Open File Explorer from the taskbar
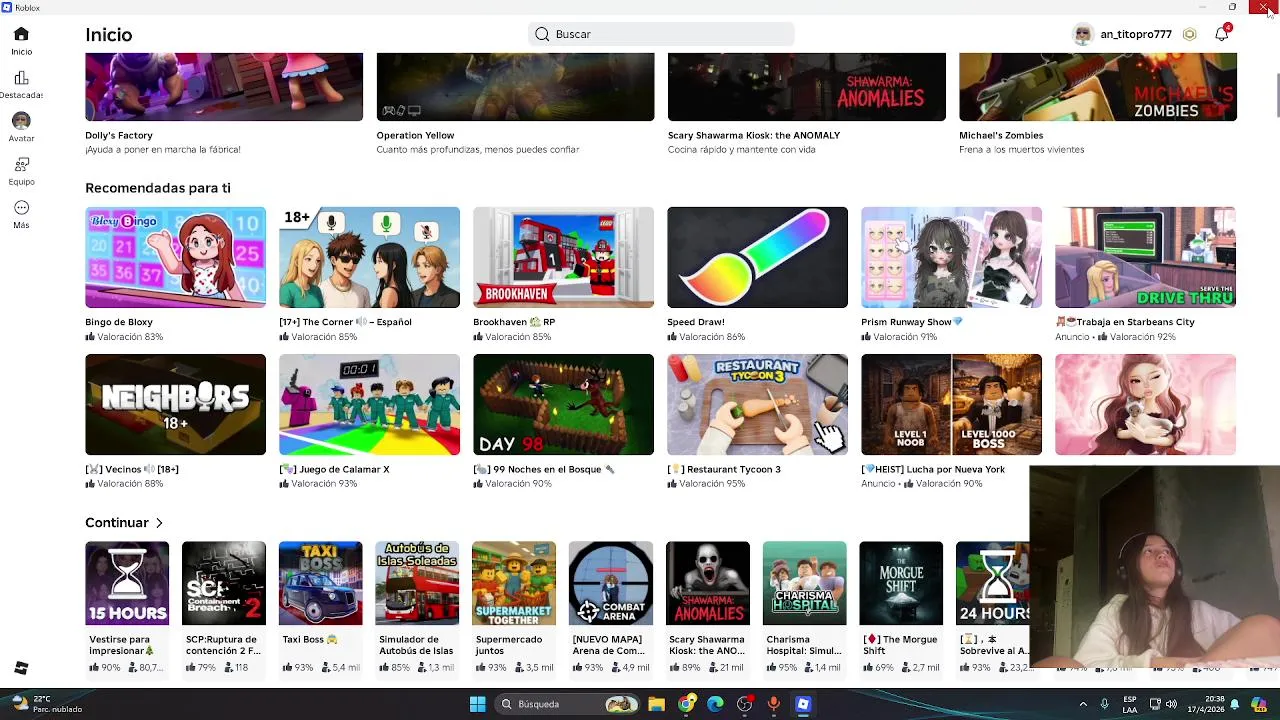Viewport: 1280px width, 720px height. [x=656, y=704]
